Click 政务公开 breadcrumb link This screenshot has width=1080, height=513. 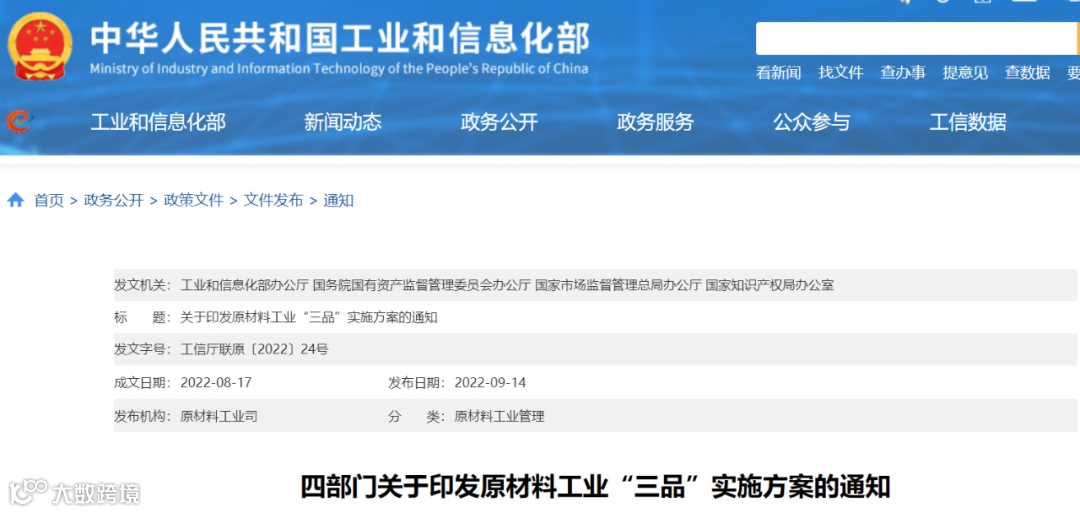coord(114,200)
